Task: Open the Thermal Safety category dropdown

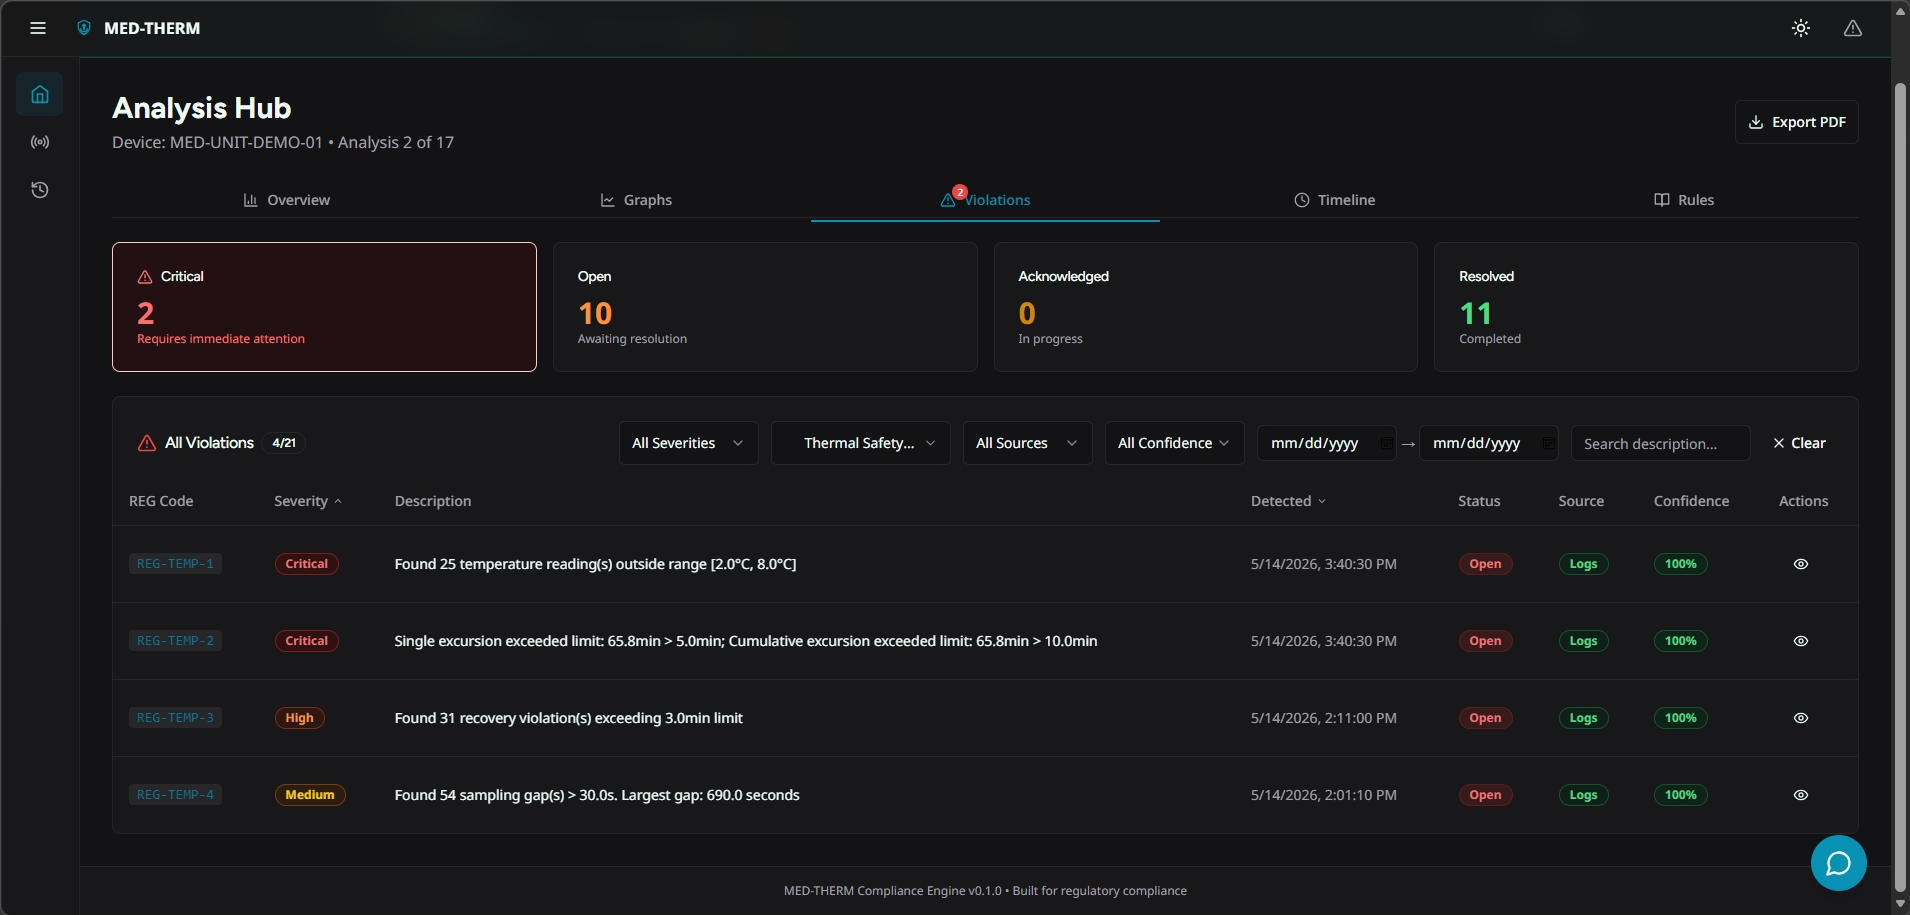Action: (x=861, y=443)
